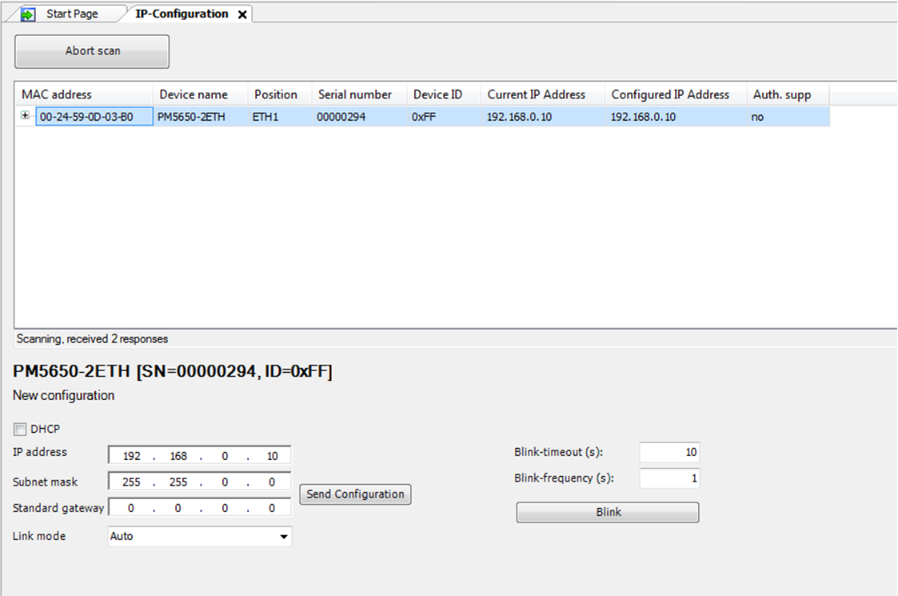Click the Position column header

click(280, 94)
